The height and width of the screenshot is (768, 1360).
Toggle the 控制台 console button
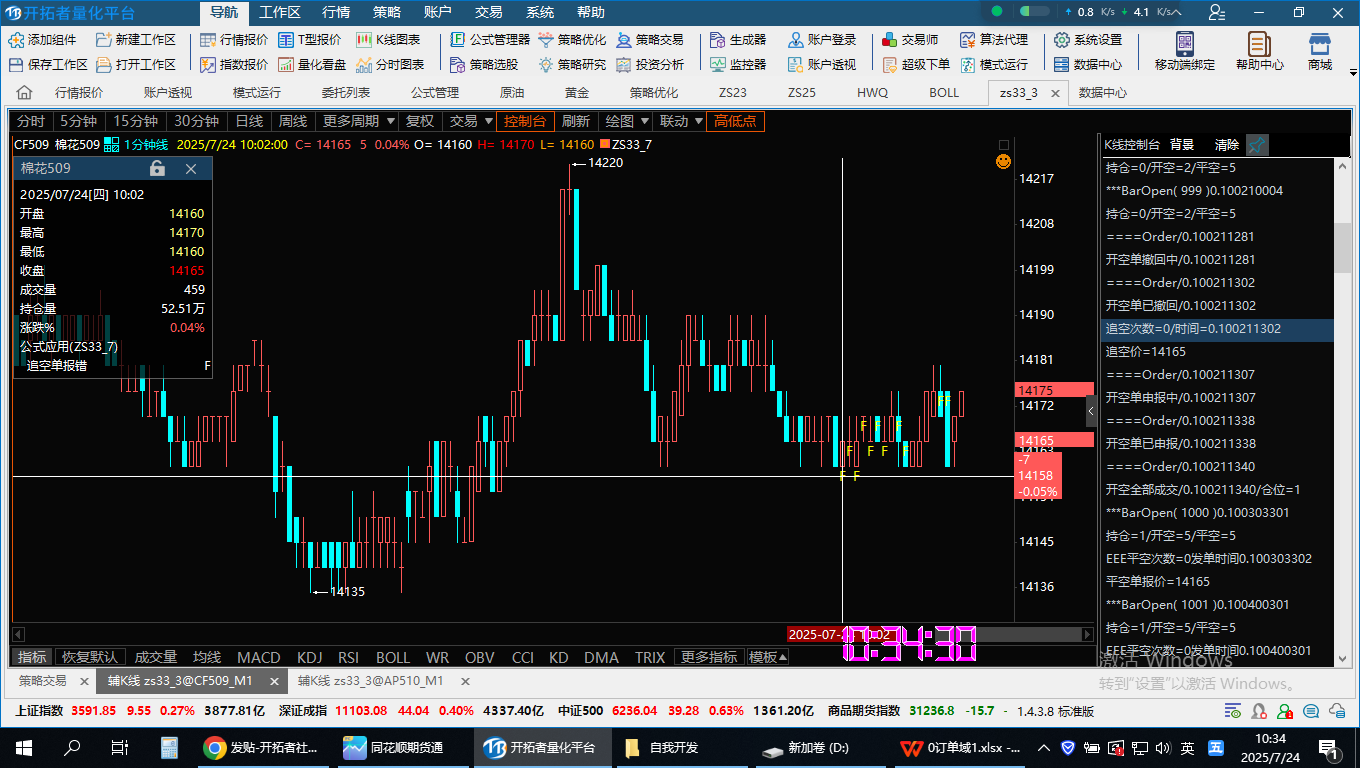[525, 121]
